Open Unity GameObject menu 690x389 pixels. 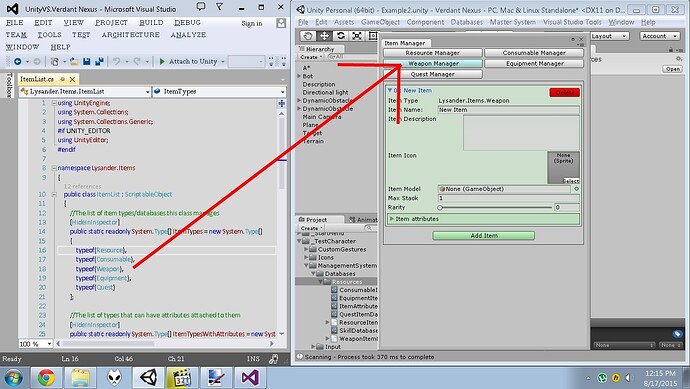[380, 22]
